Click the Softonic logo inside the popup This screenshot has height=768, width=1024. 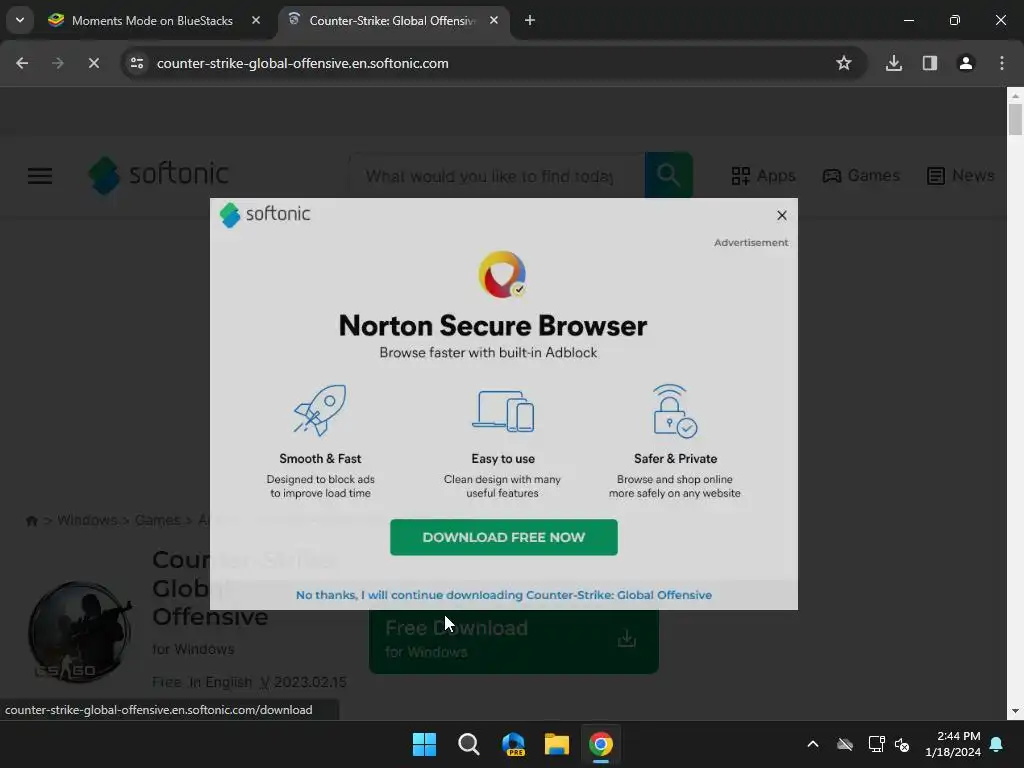click(x=264, y=214)
